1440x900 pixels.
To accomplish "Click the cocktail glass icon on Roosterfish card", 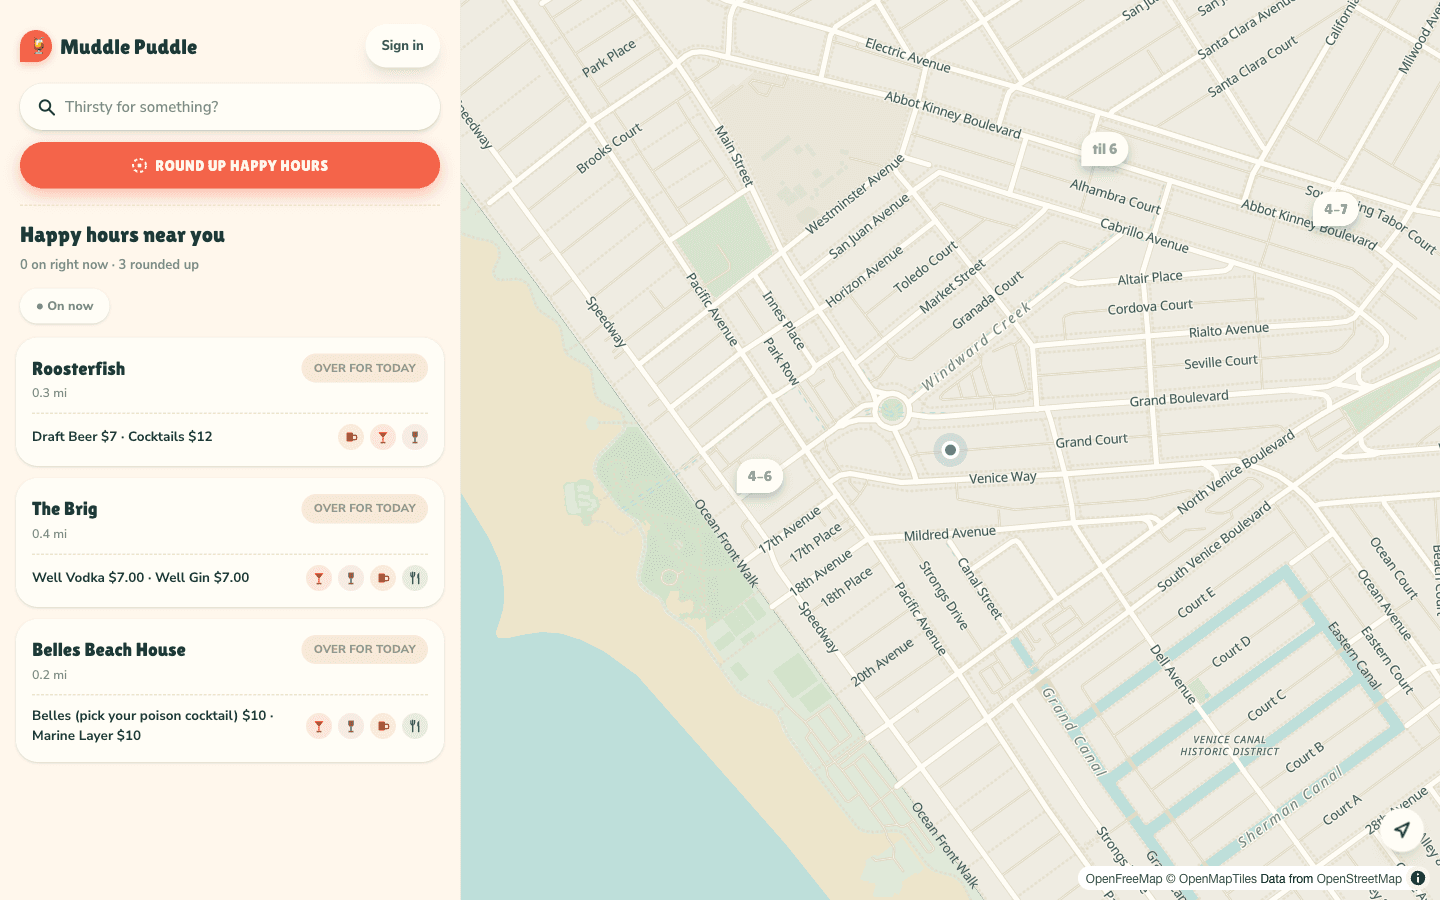I will pyautogui.click(x=383, y=437).
